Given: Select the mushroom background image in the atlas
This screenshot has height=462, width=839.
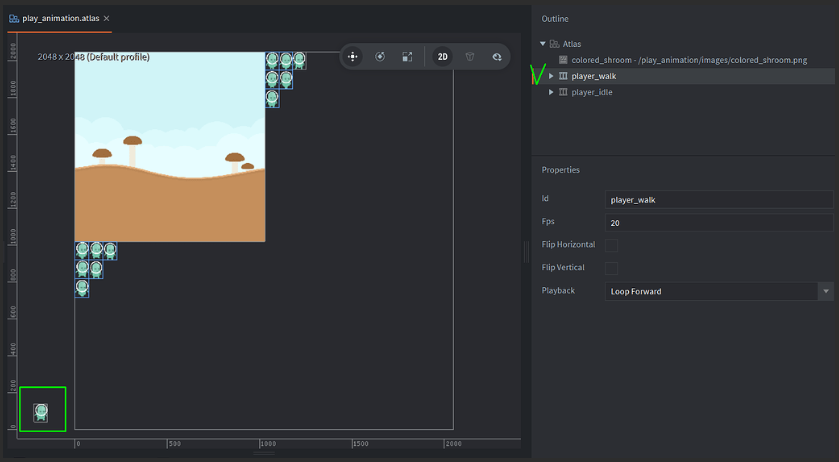Looking at the screenshot, I should (170, 147).
